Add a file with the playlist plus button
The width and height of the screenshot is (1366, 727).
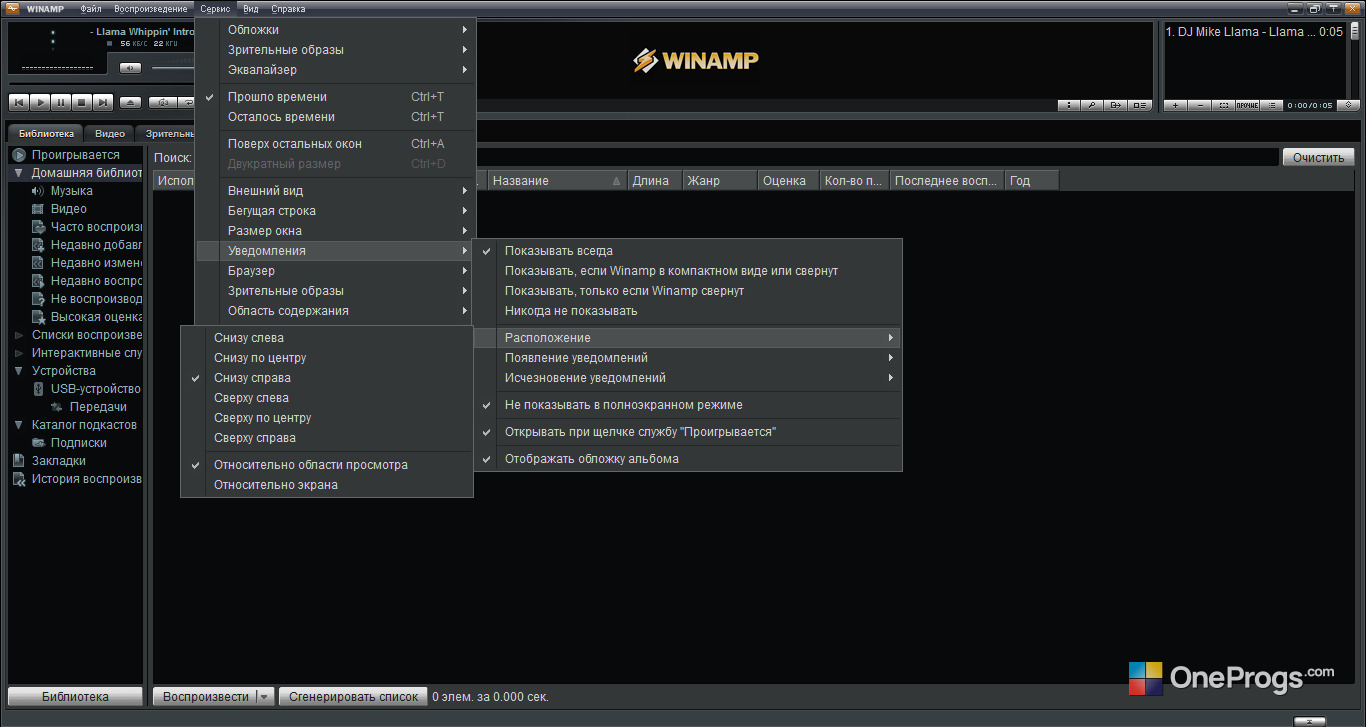pos(1176,105)
